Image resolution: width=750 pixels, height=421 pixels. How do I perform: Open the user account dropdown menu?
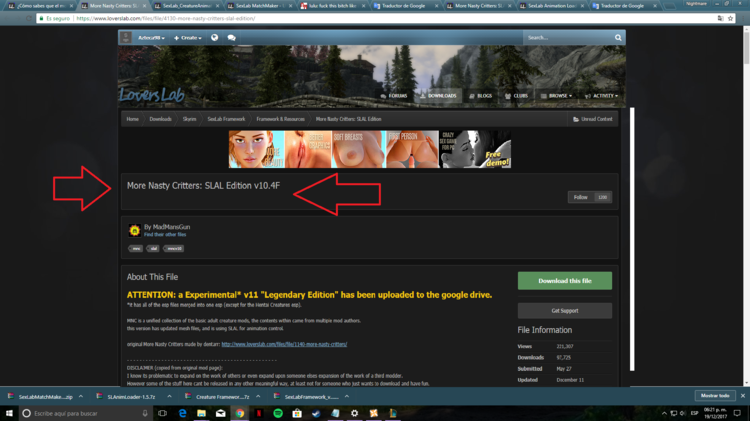coord(151,37)
